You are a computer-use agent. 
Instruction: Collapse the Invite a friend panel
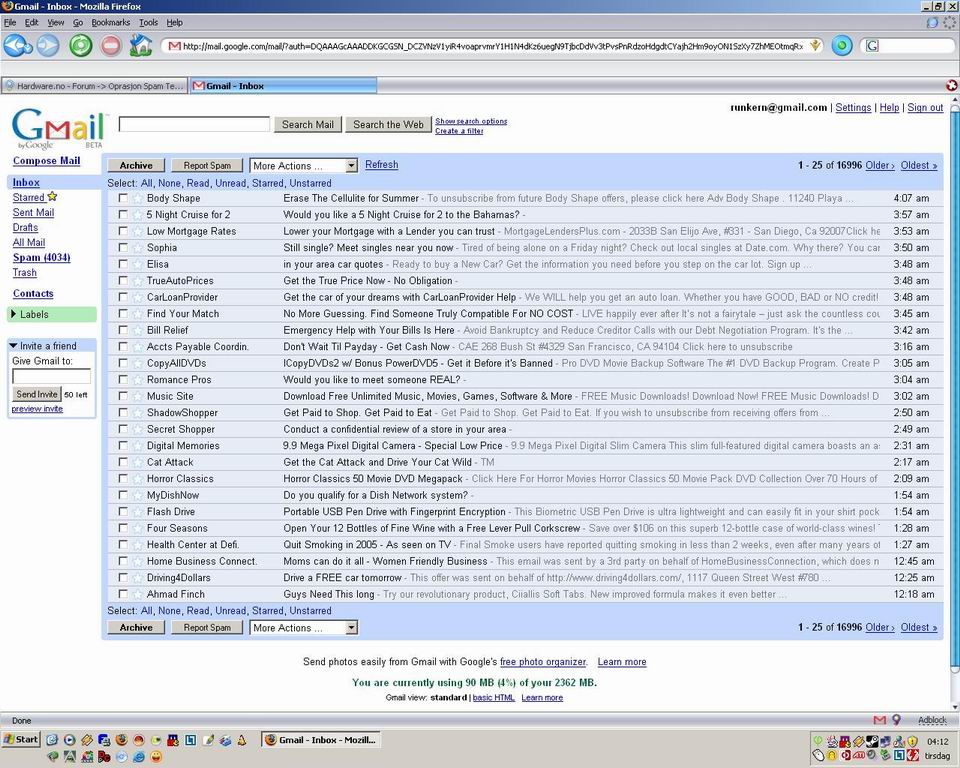click(13, 346)
